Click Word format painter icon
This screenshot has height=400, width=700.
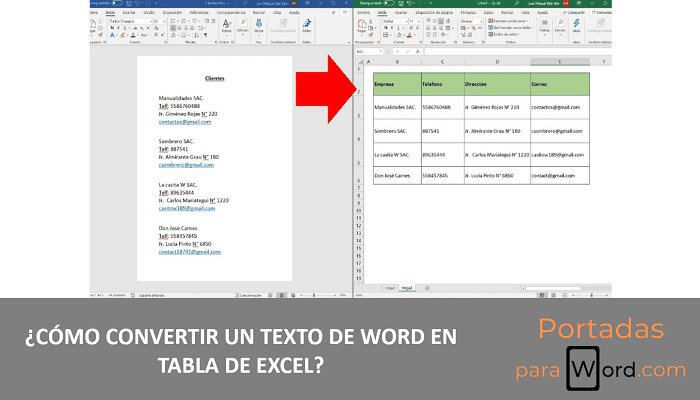click(100, 35)
